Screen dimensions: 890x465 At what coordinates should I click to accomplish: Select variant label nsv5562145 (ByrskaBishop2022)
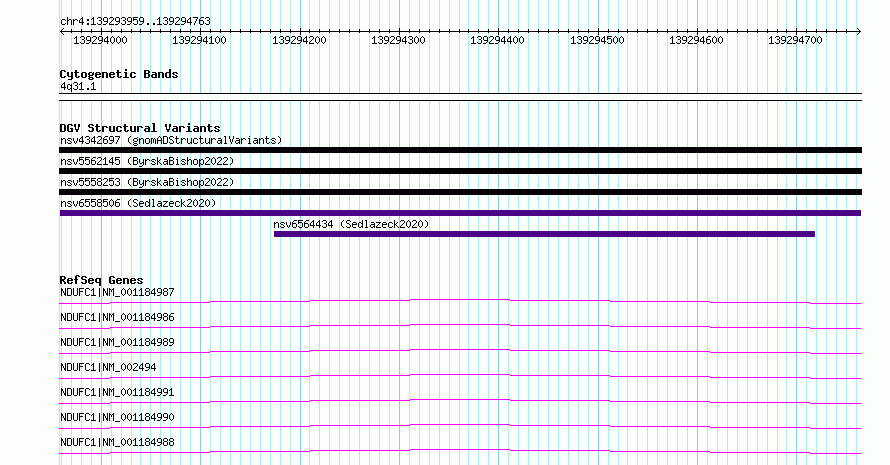click(147, 161)
